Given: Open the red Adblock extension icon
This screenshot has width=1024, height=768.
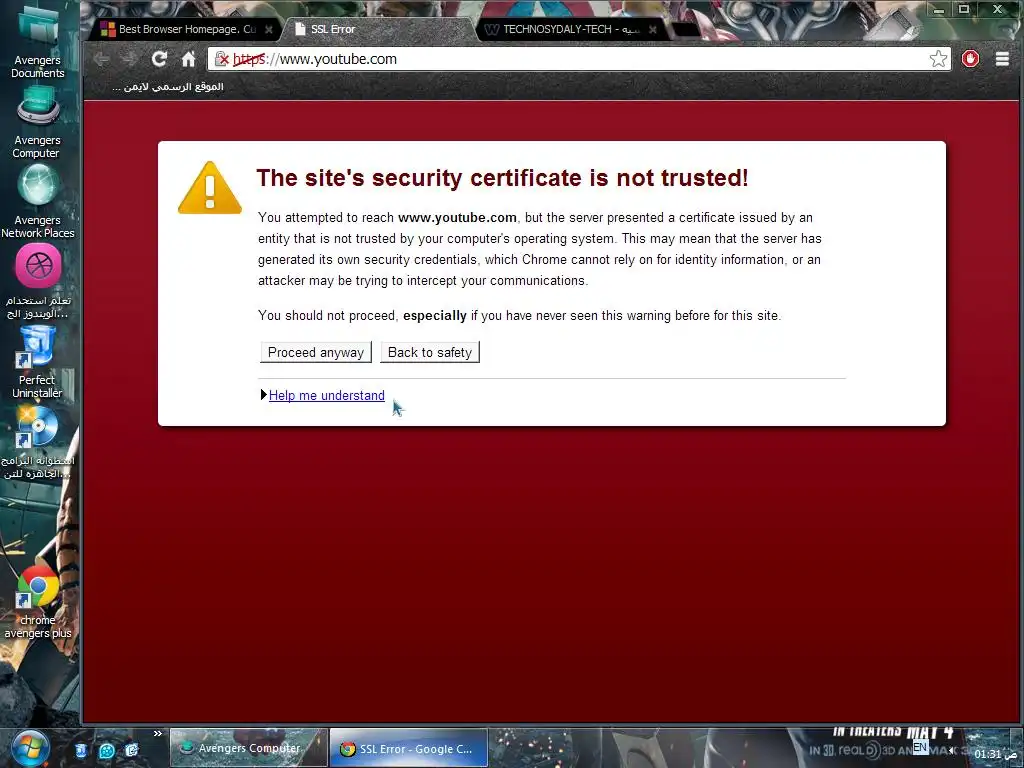Looking at the screenshot, I should click(x=970, y=59).
